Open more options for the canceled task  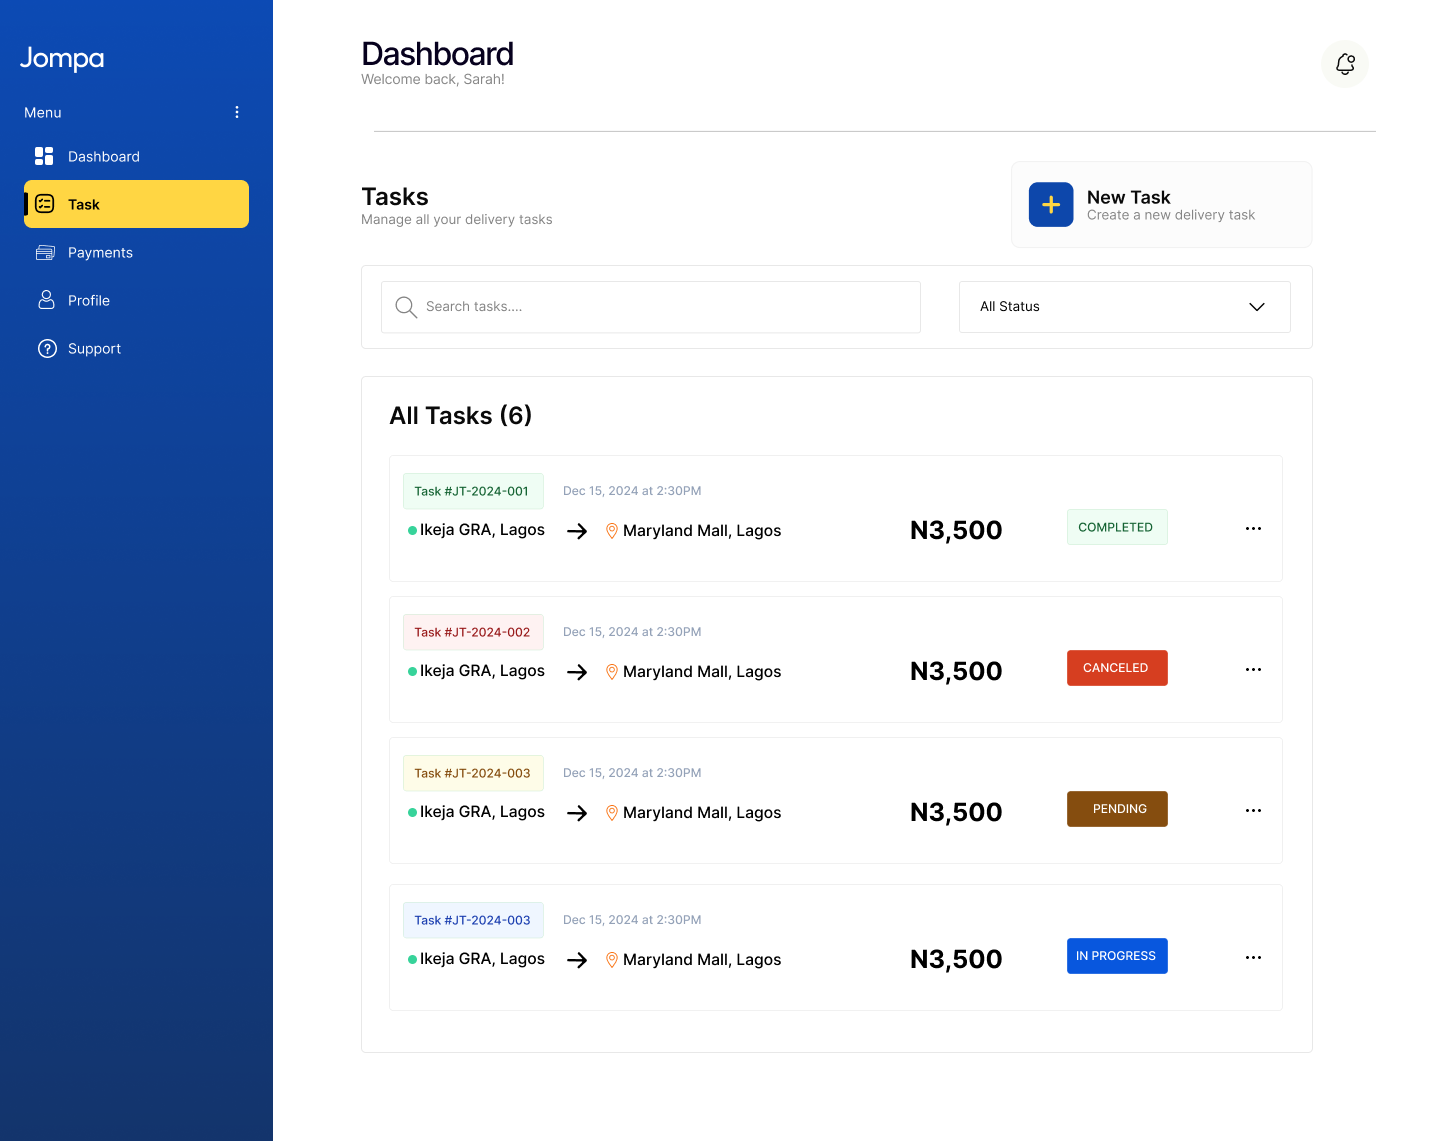tap(1253, 669)
